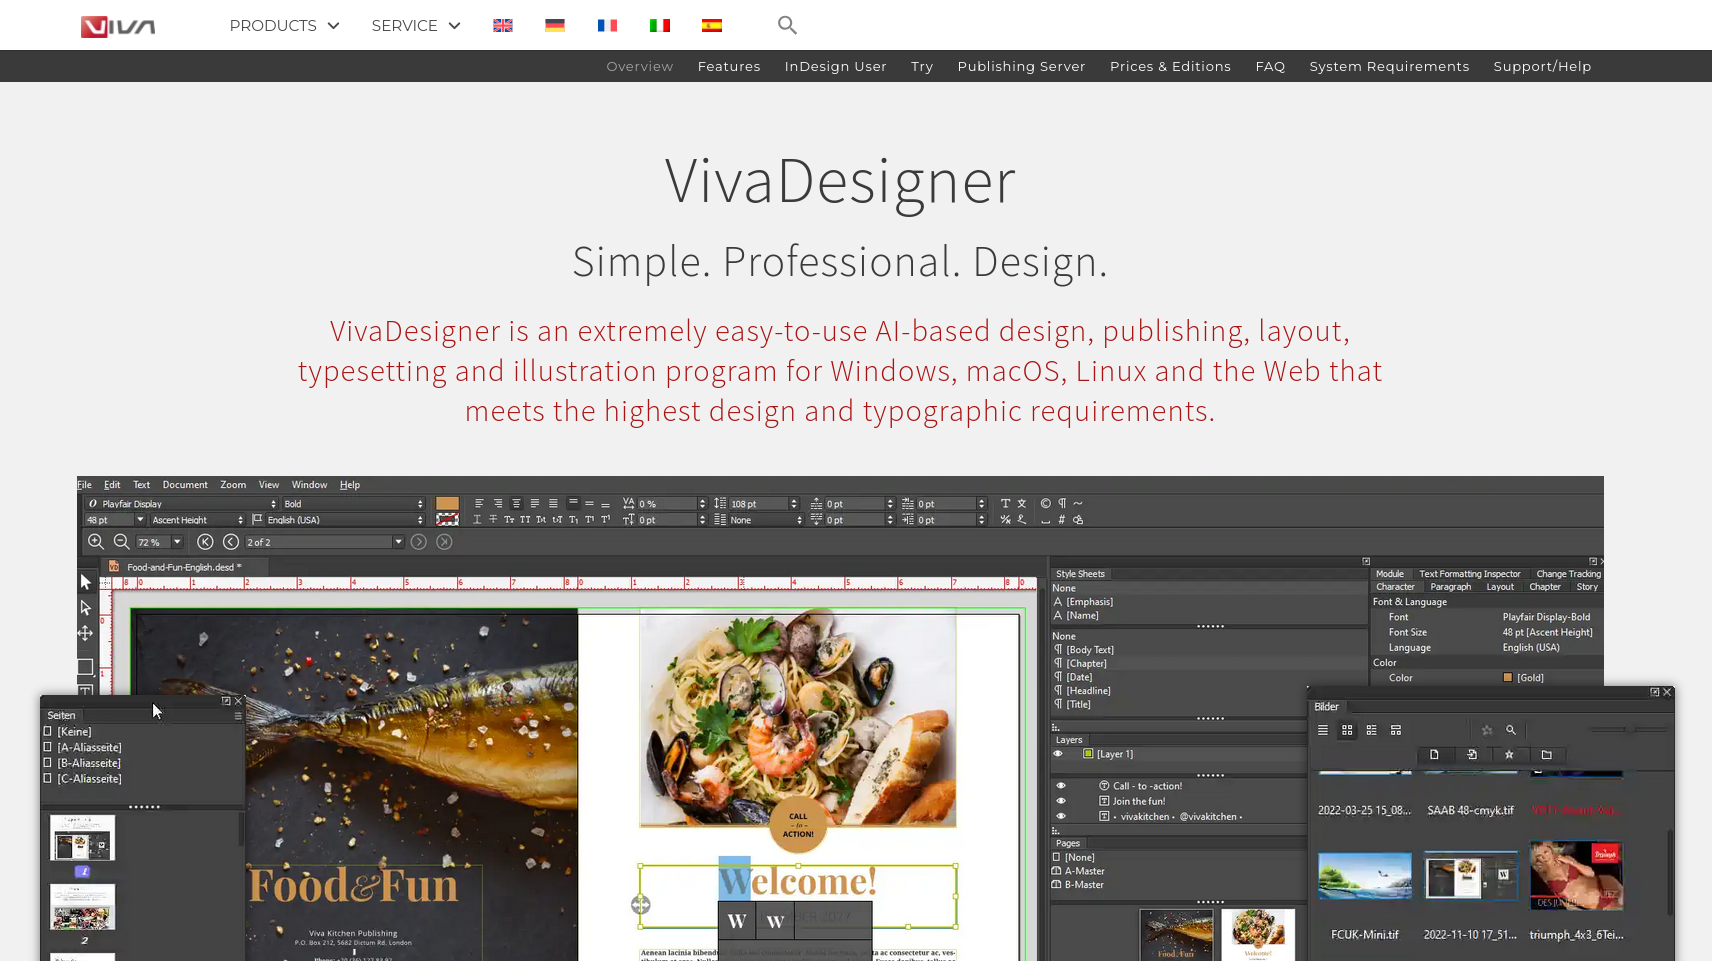Switch site language via the Italian flag

(x=660, y=25)
